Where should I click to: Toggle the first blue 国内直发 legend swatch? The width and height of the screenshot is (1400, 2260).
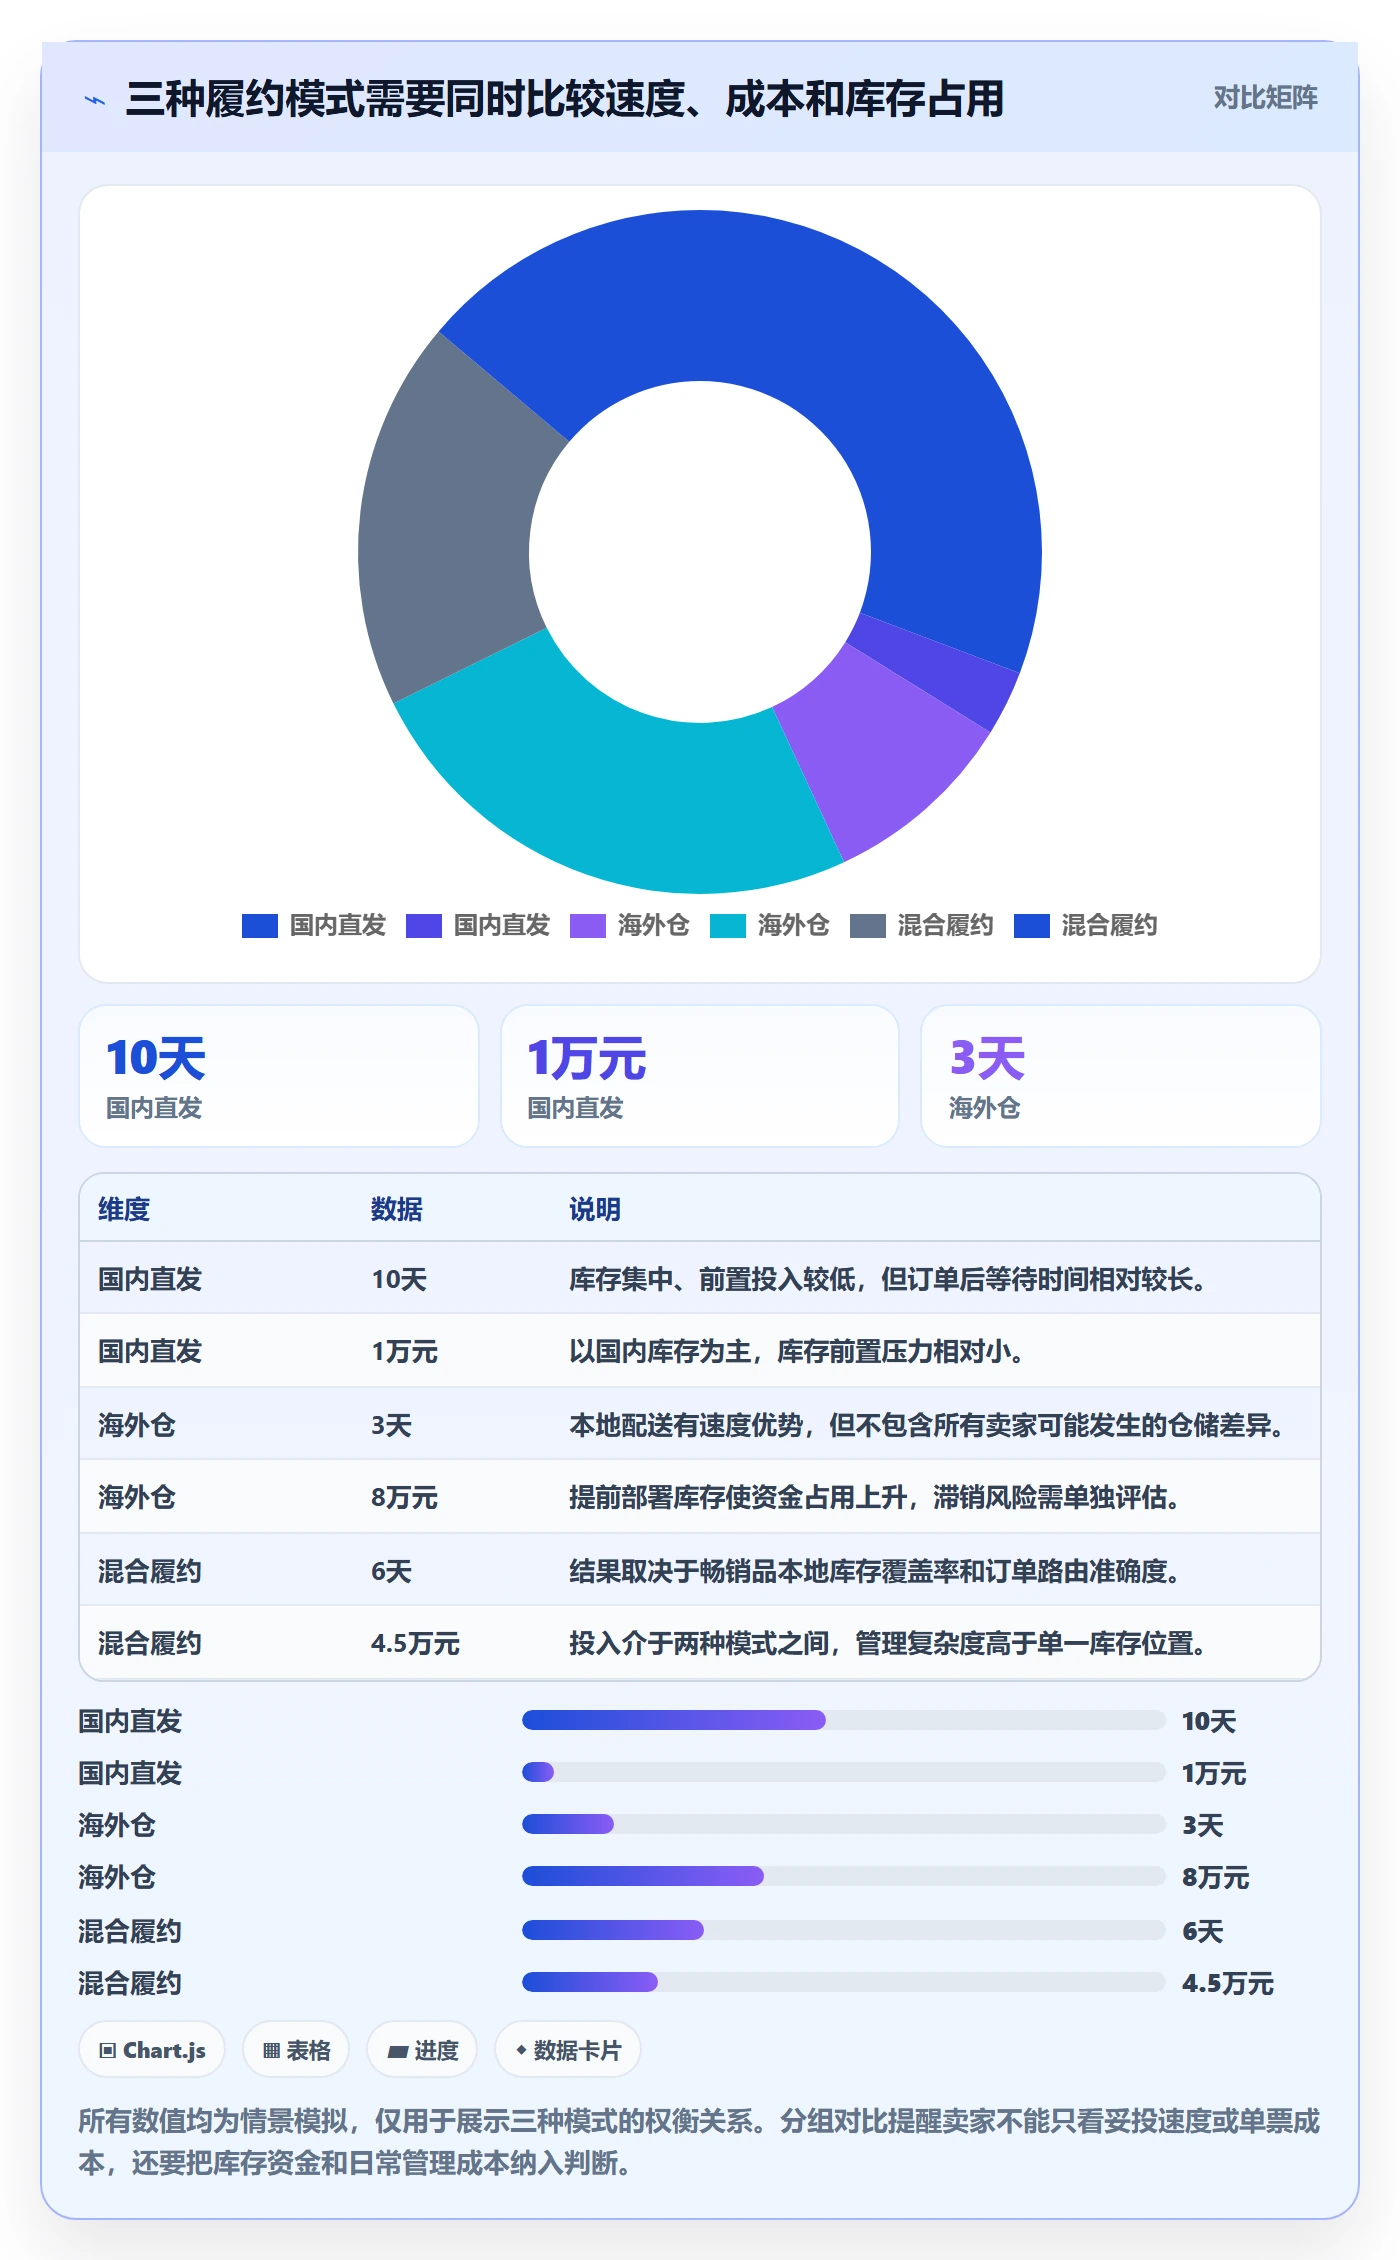point(260,926)
